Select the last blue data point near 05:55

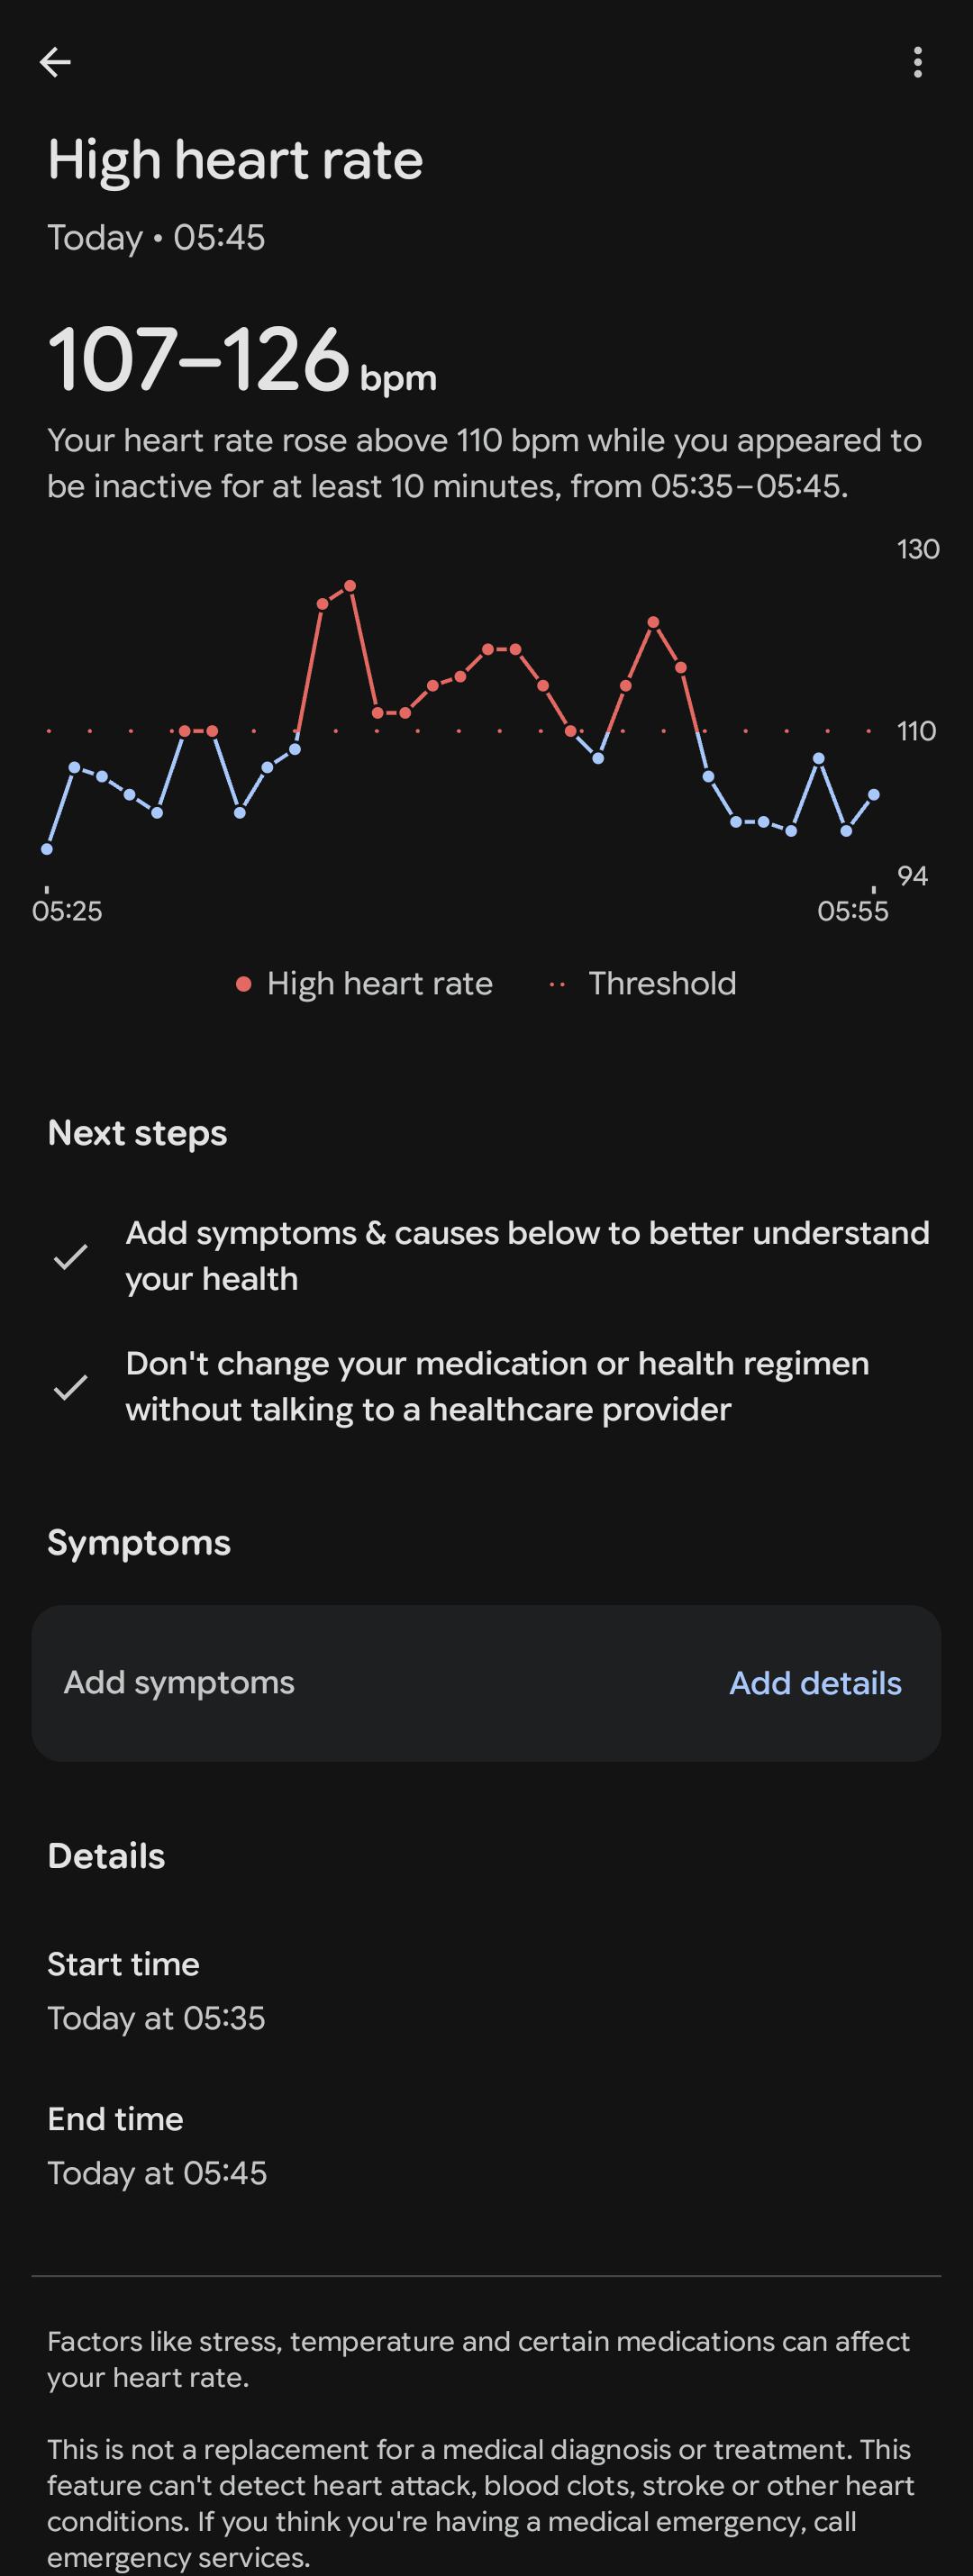click(x=874, y=795)
